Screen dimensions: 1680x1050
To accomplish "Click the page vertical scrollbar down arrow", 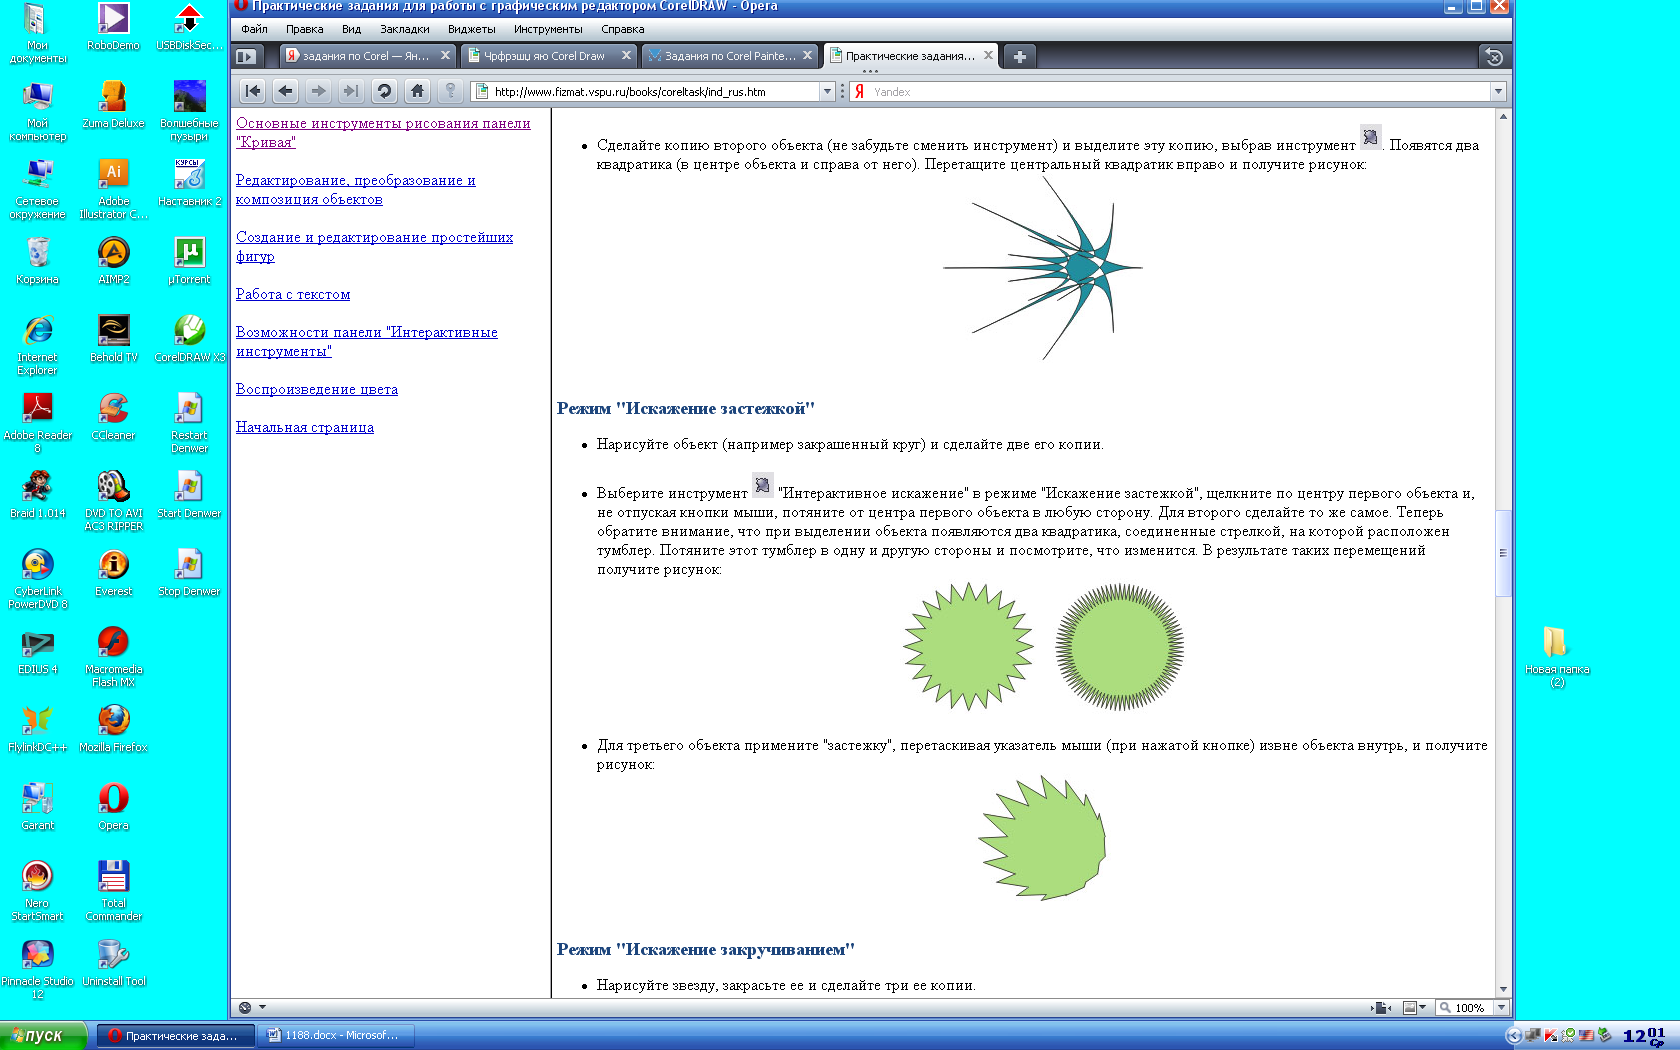I will (1503, 989).
